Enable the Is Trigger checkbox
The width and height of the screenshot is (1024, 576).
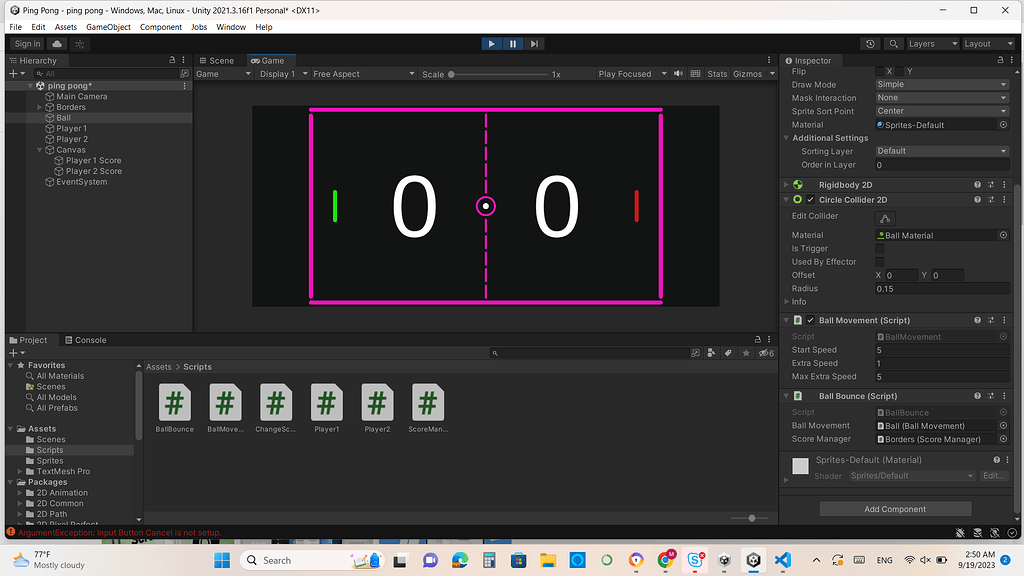(x=880, y=249)
